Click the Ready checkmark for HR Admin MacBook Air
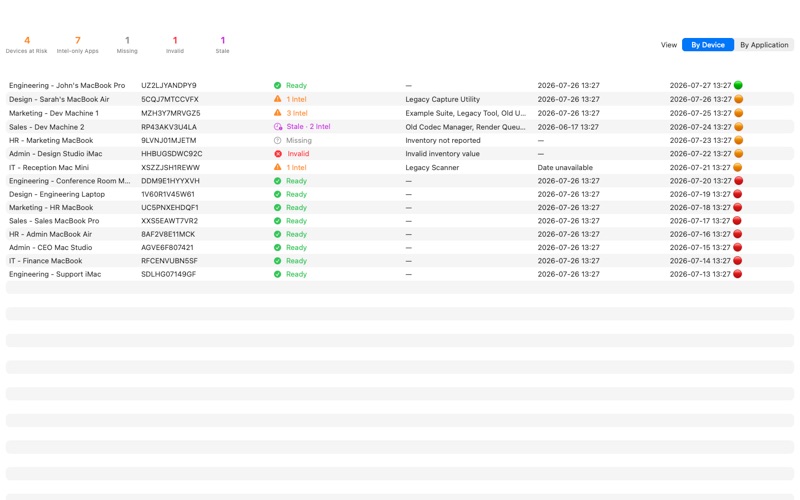Image resolution: width=800 pixels, height=500 pixels. pos(278,234)
